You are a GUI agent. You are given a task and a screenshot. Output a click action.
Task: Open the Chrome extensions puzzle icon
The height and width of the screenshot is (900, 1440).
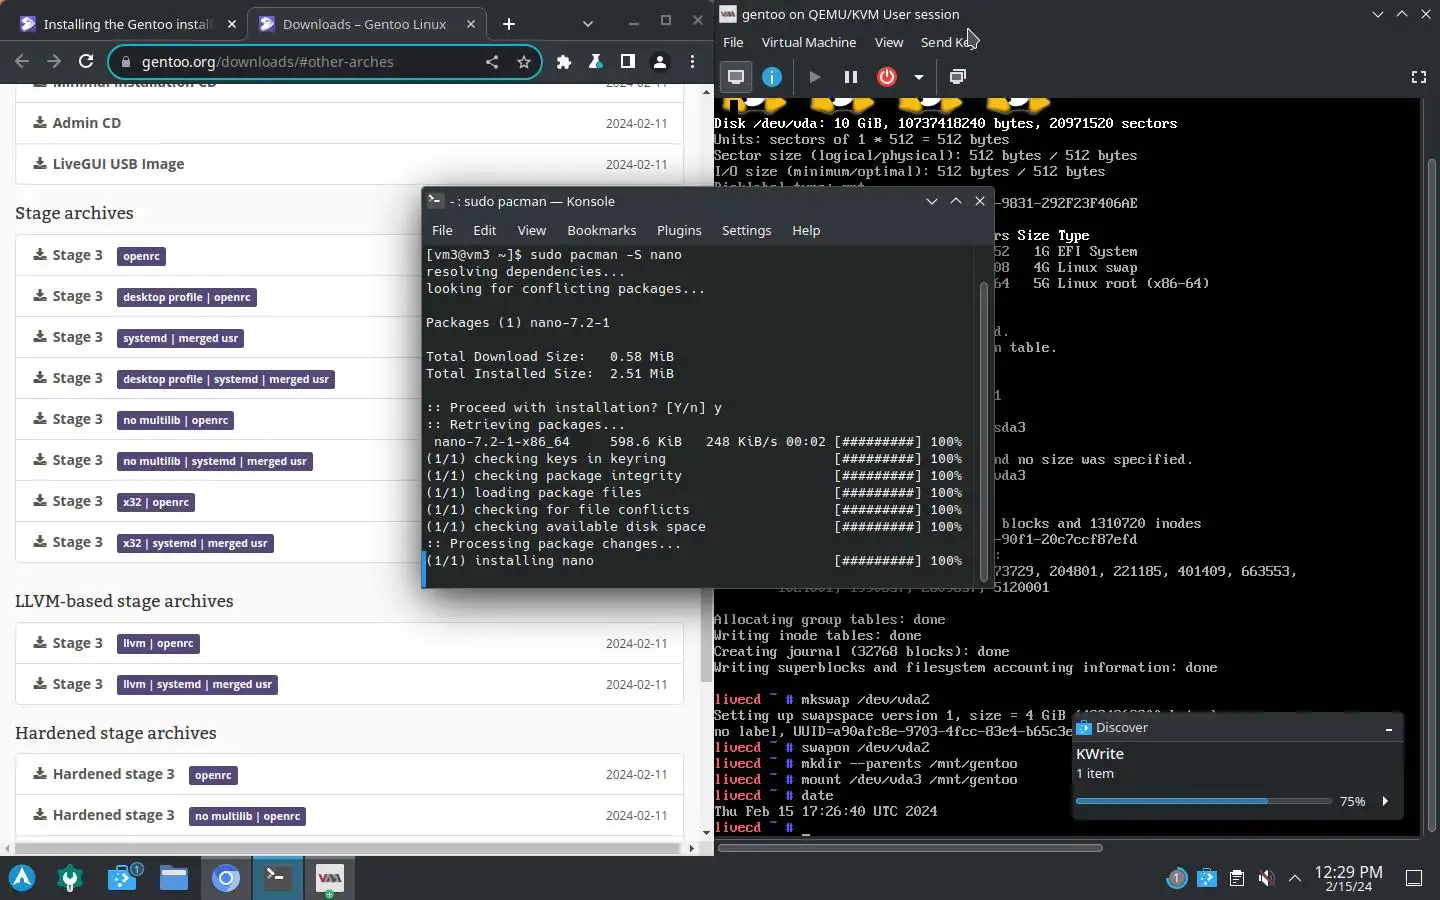tap(564, 62)
